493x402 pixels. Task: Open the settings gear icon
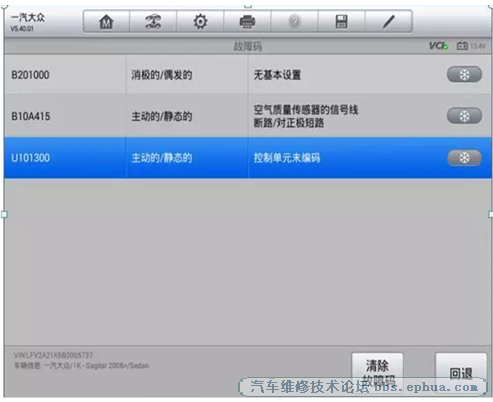[200, 22]
